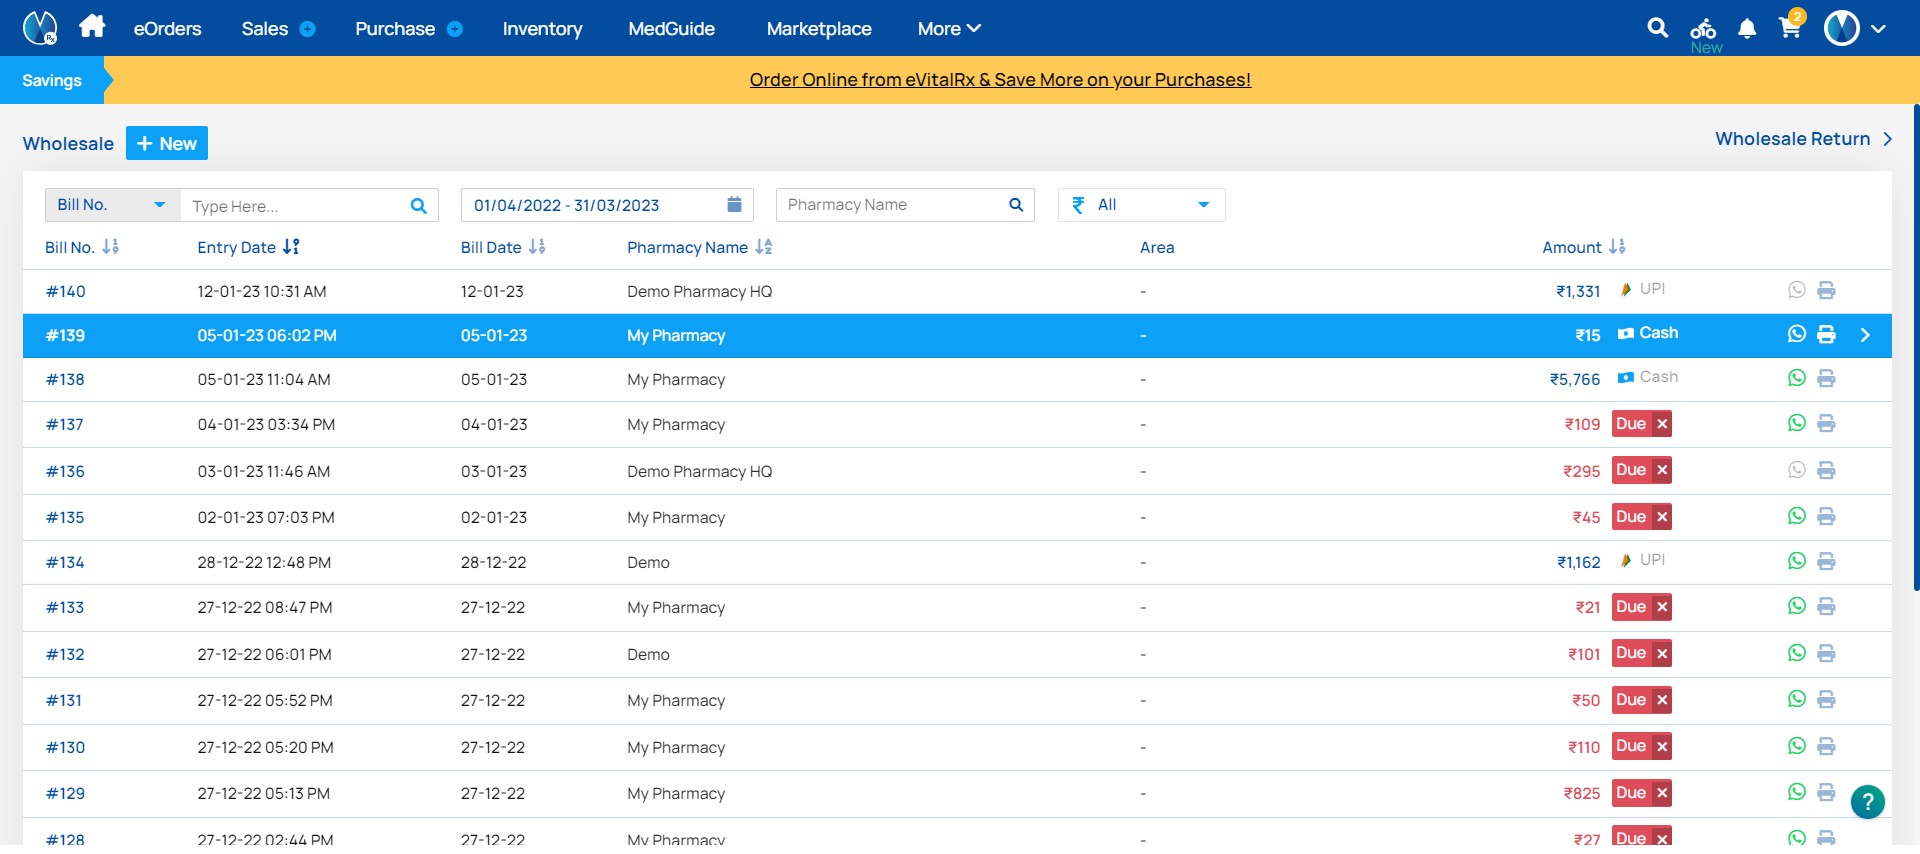Screen dimensions: 1920x854
Task: Sort by Bill Date column
Action: tap(537, 246)
